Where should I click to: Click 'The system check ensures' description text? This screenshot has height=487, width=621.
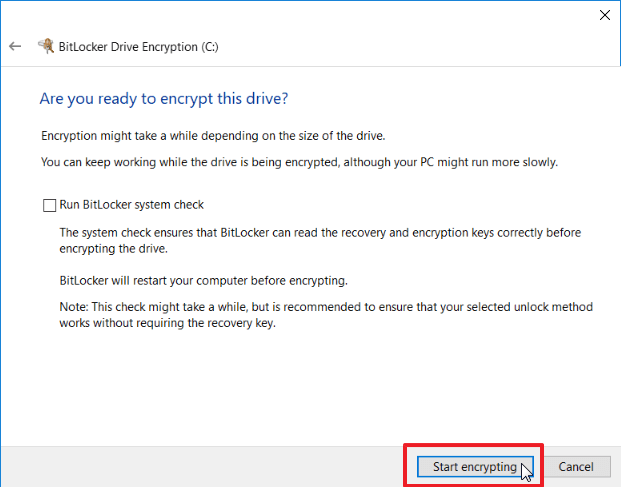tap(320, 240)
